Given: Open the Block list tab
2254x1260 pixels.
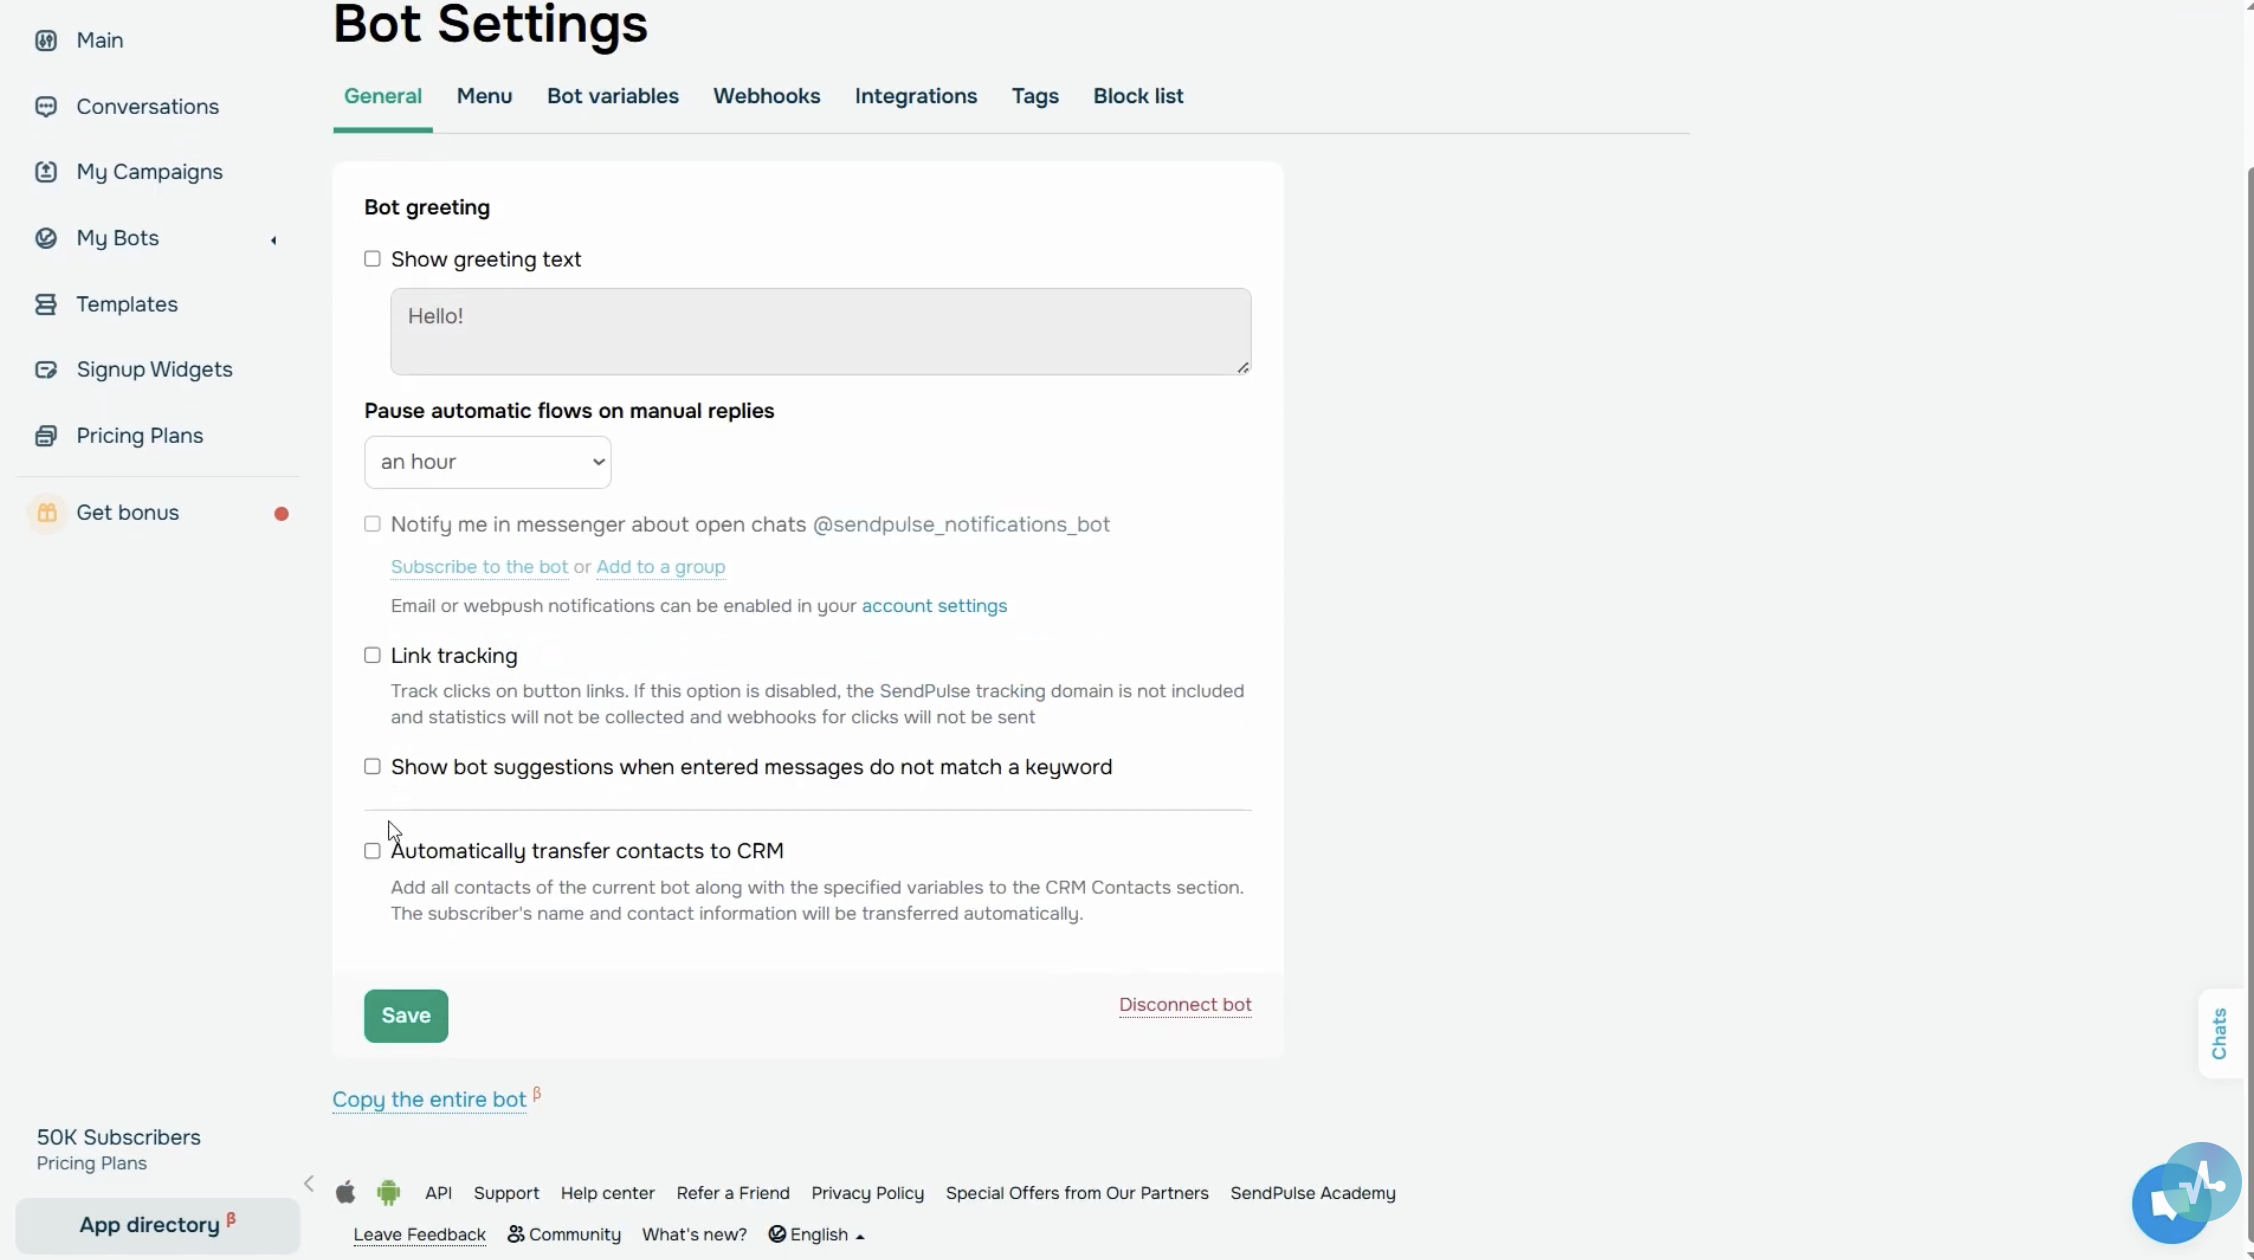Looking at the screenshot, I should pos(1138,96).
